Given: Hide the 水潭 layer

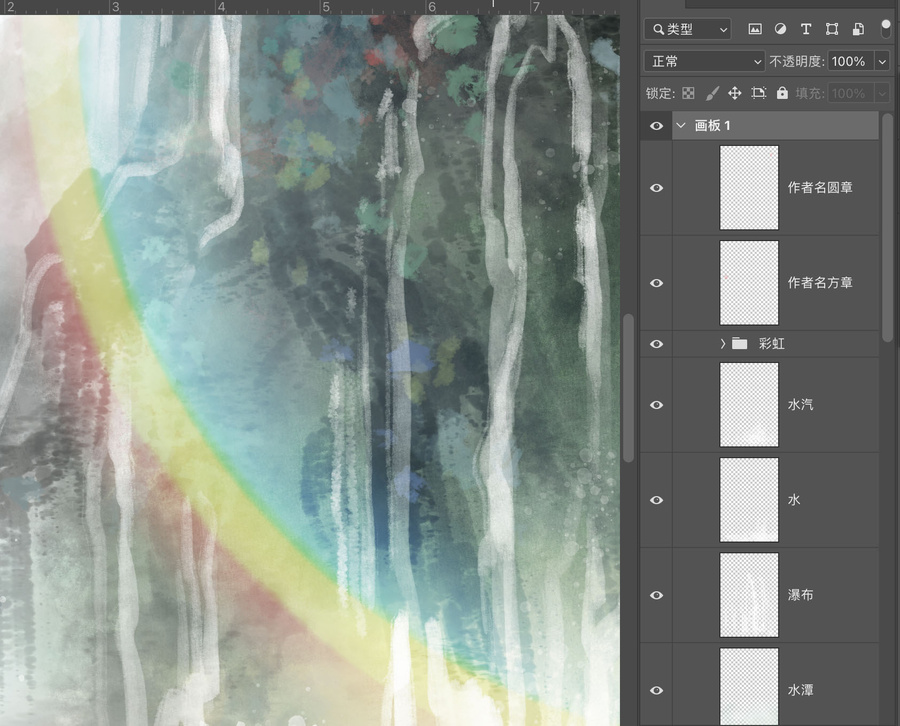Looking at the screenshot, I should [x=657, y=690].
